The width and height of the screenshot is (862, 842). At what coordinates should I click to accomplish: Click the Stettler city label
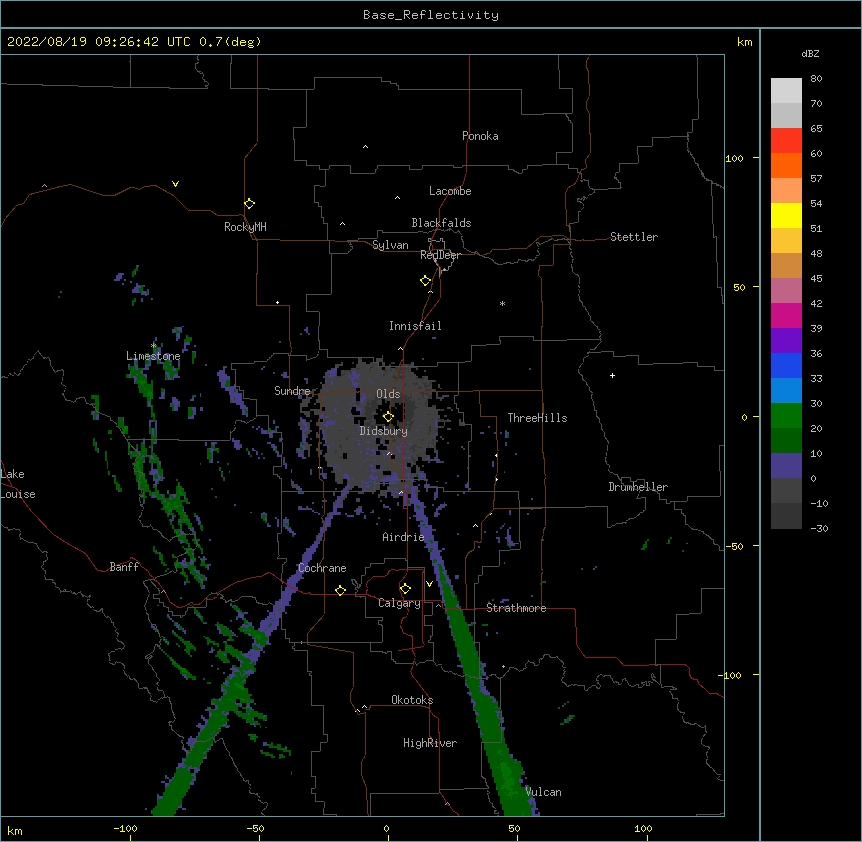click(634, 237)
